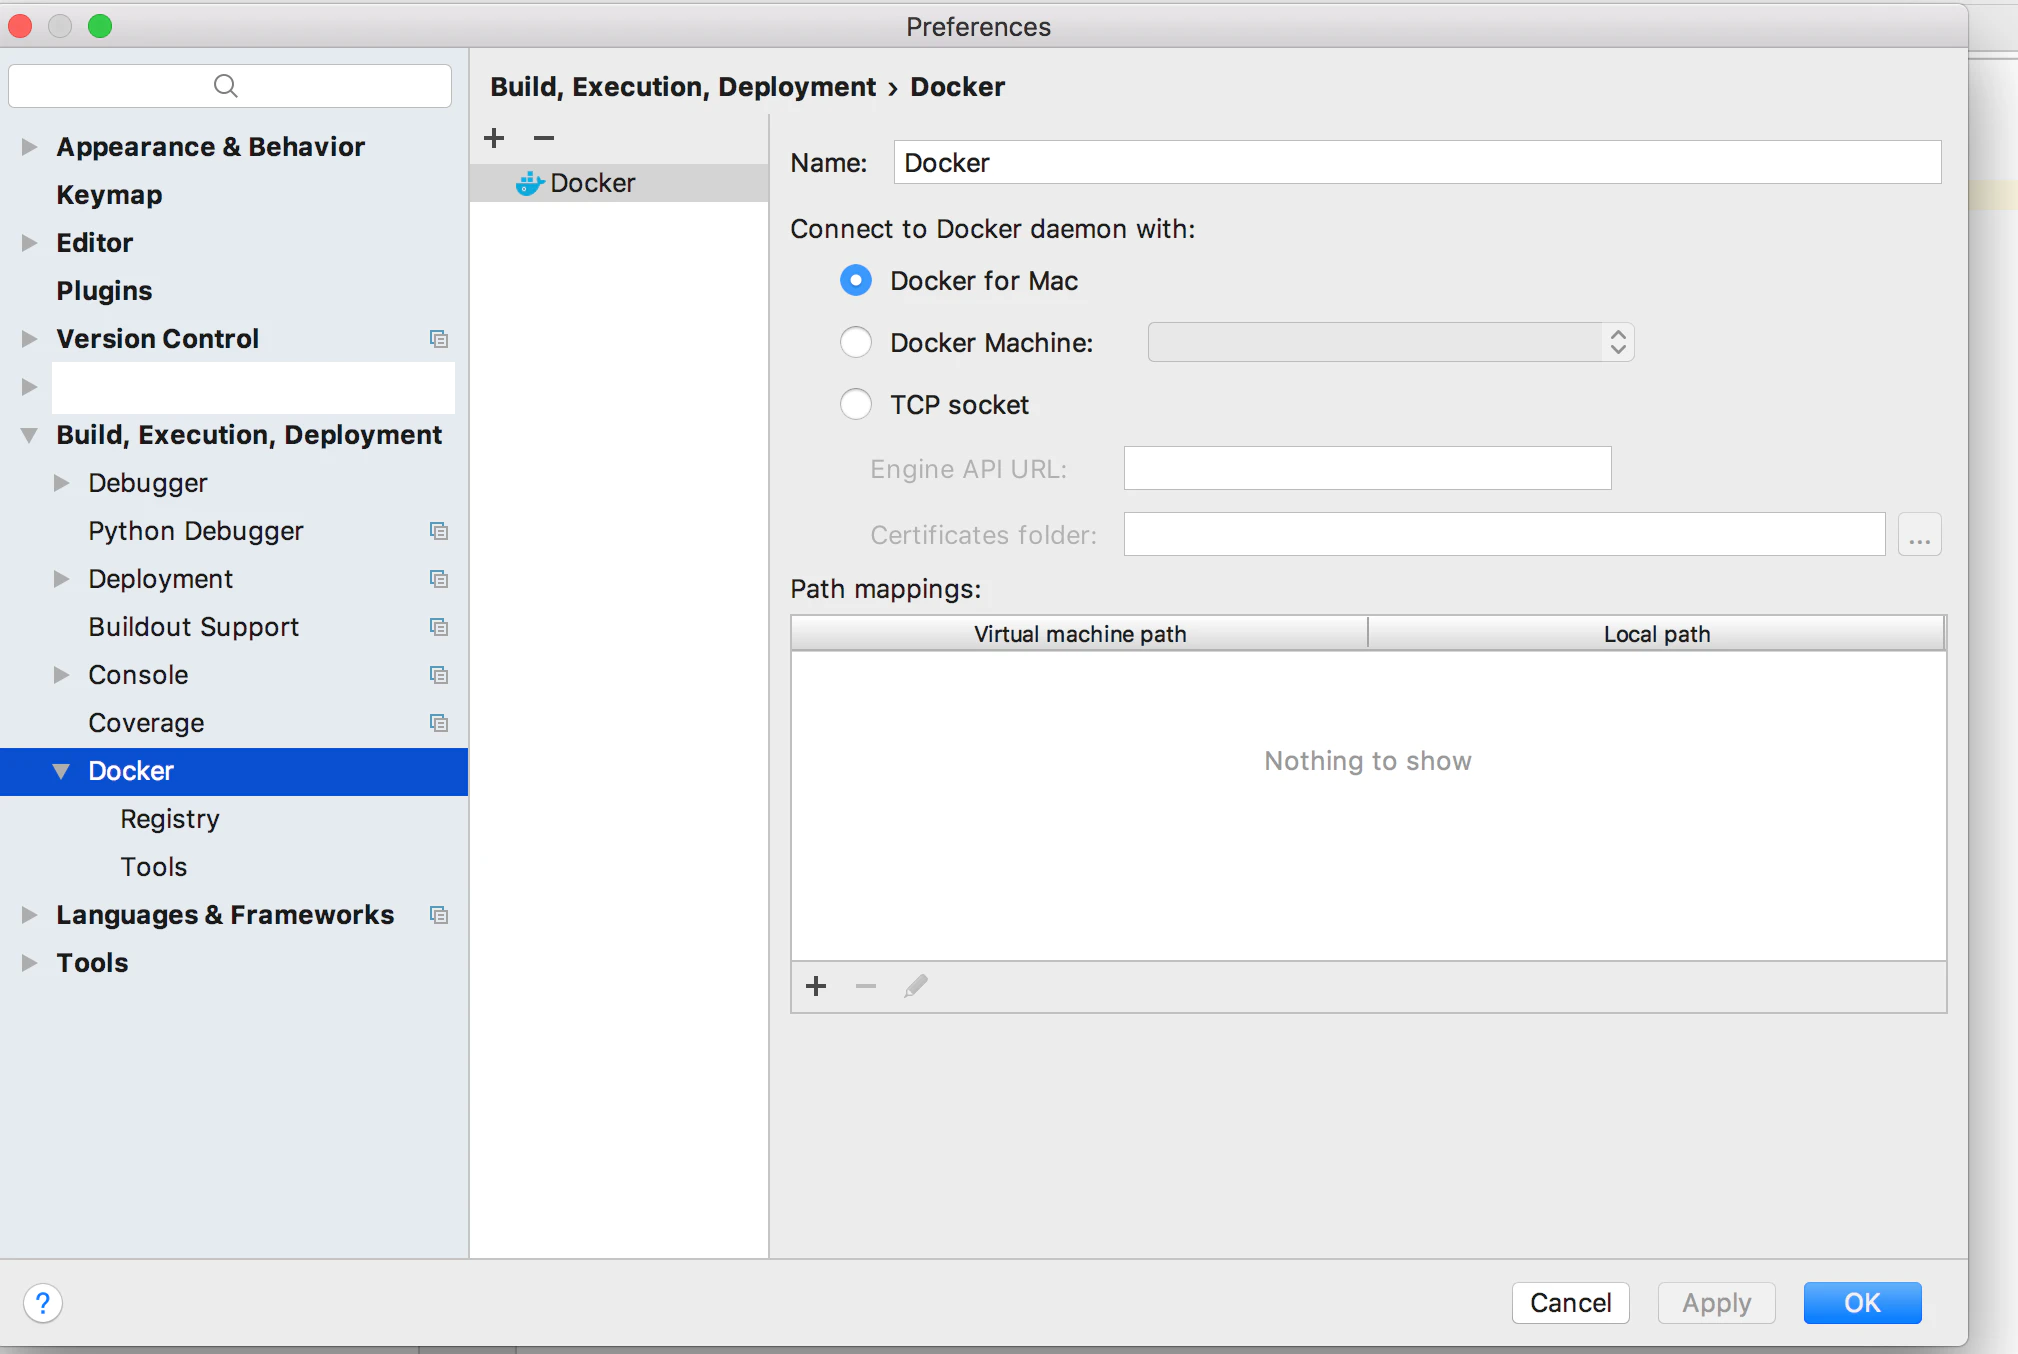2018x1354 pixels.
Task: Confirm preferences with OK button
Action: pos(1862,1303)
